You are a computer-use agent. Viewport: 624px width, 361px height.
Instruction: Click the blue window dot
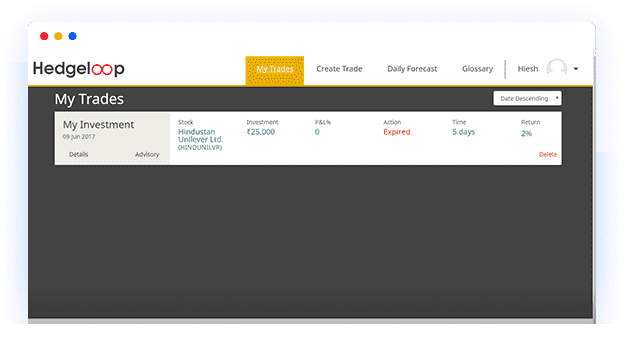[72, 36]
